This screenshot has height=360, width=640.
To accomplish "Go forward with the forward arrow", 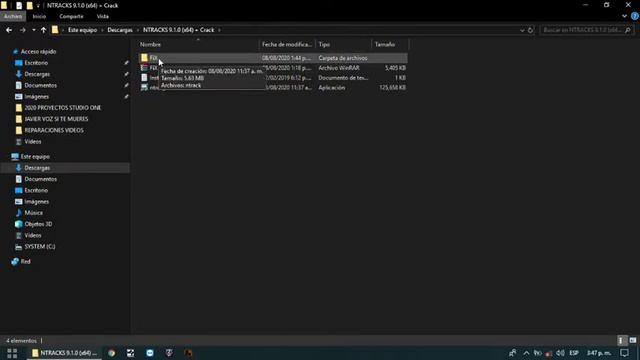I will (22, 30).
